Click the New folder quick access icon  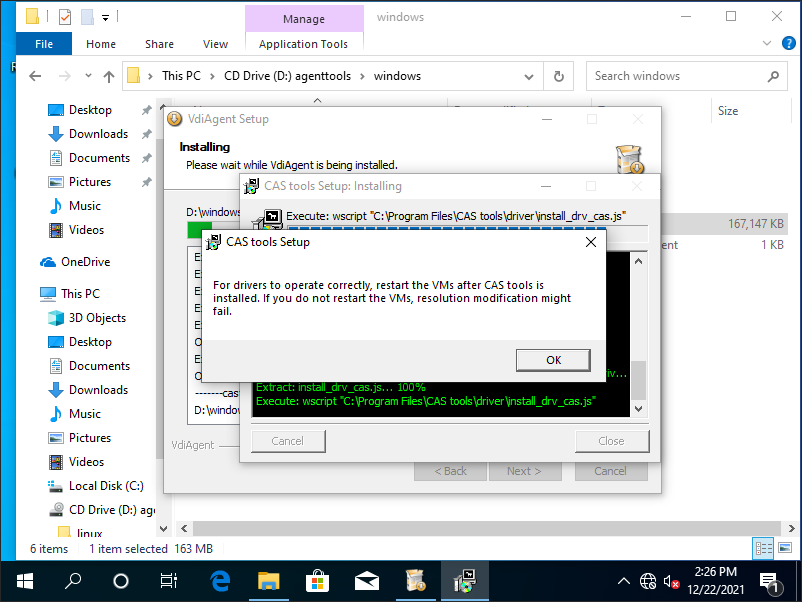pyautogui.click(x=87, y=17)
